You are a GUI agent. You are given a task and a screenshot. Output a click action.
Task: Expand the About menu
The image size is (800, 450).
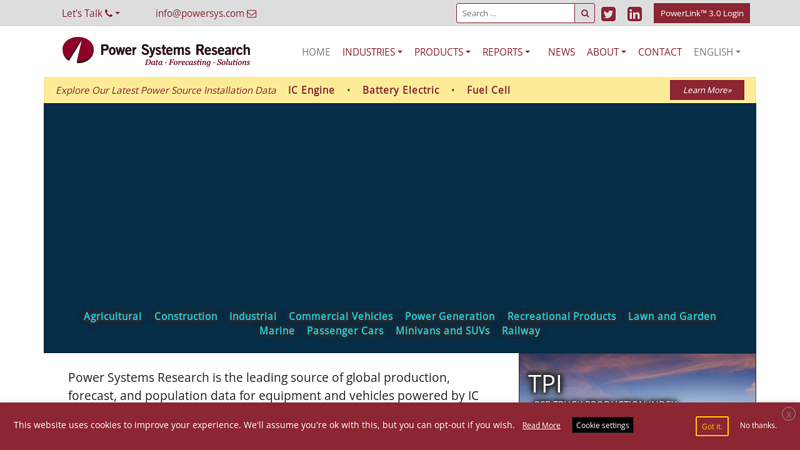(606, 52)
